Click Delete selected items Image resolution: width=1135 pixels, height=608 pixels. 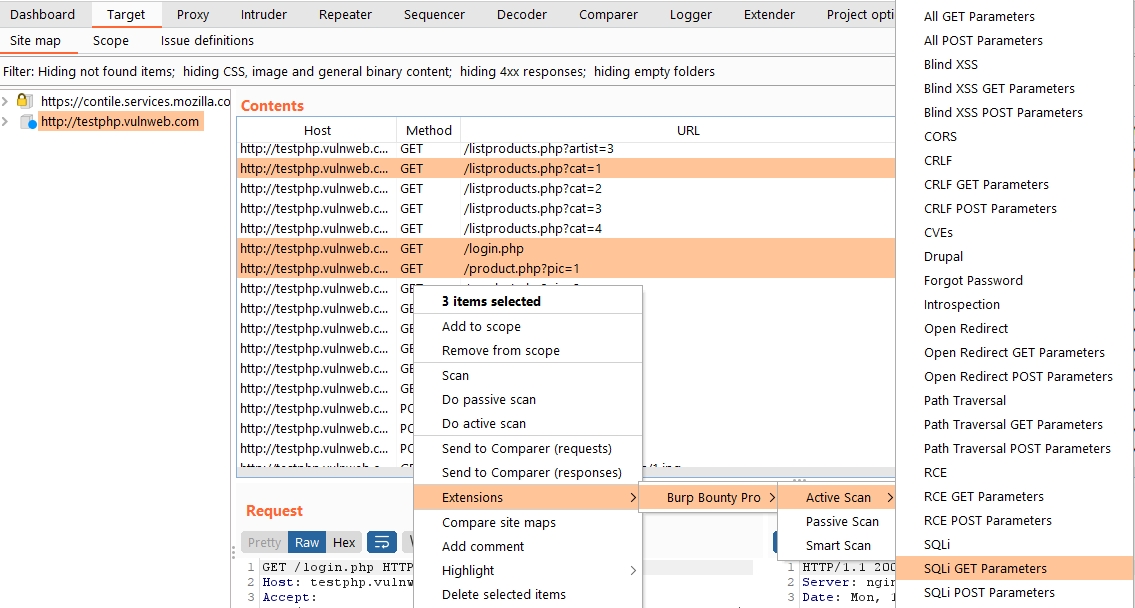503,594
